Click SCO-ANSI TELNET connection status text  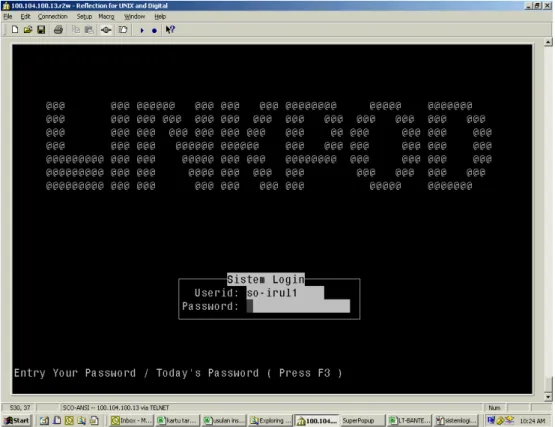116,408
